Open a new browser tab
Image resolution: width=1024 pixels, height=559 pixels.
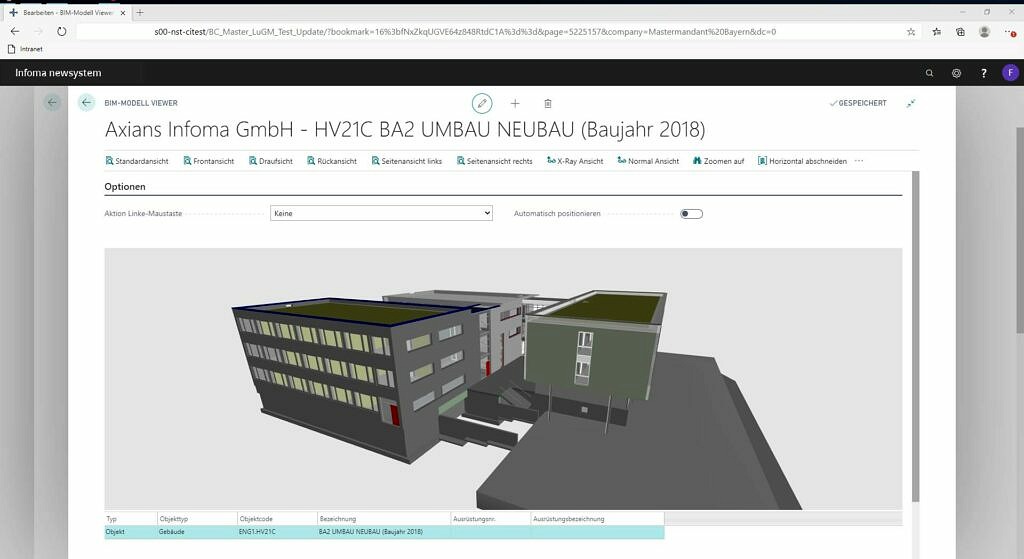coord(140,12)
